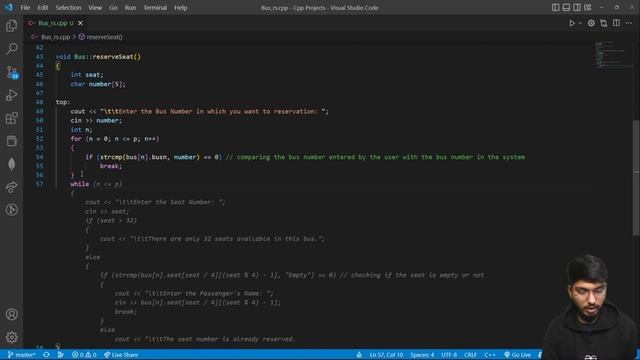Select the Bus_rs.cpp editor tab
640x360 pixels.
(56, 23)
